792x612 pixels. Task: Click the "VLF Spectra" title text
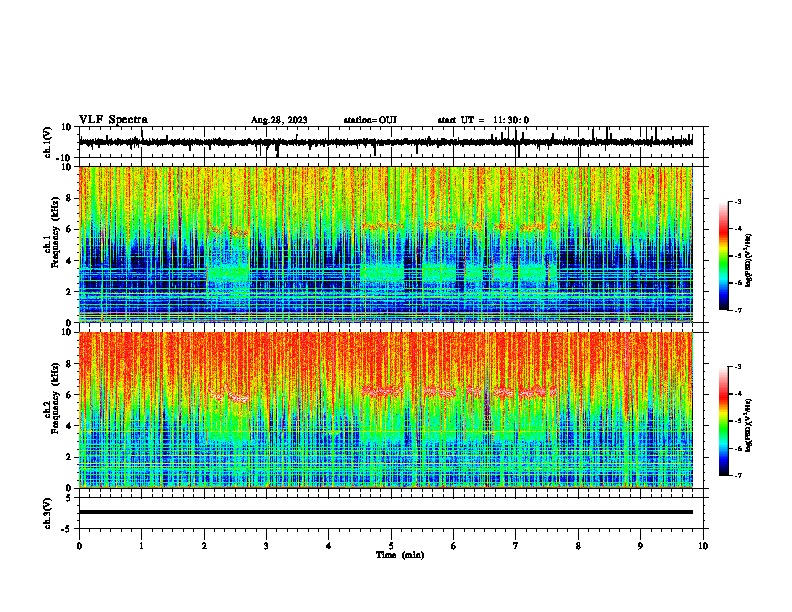(x=113, y=120)
